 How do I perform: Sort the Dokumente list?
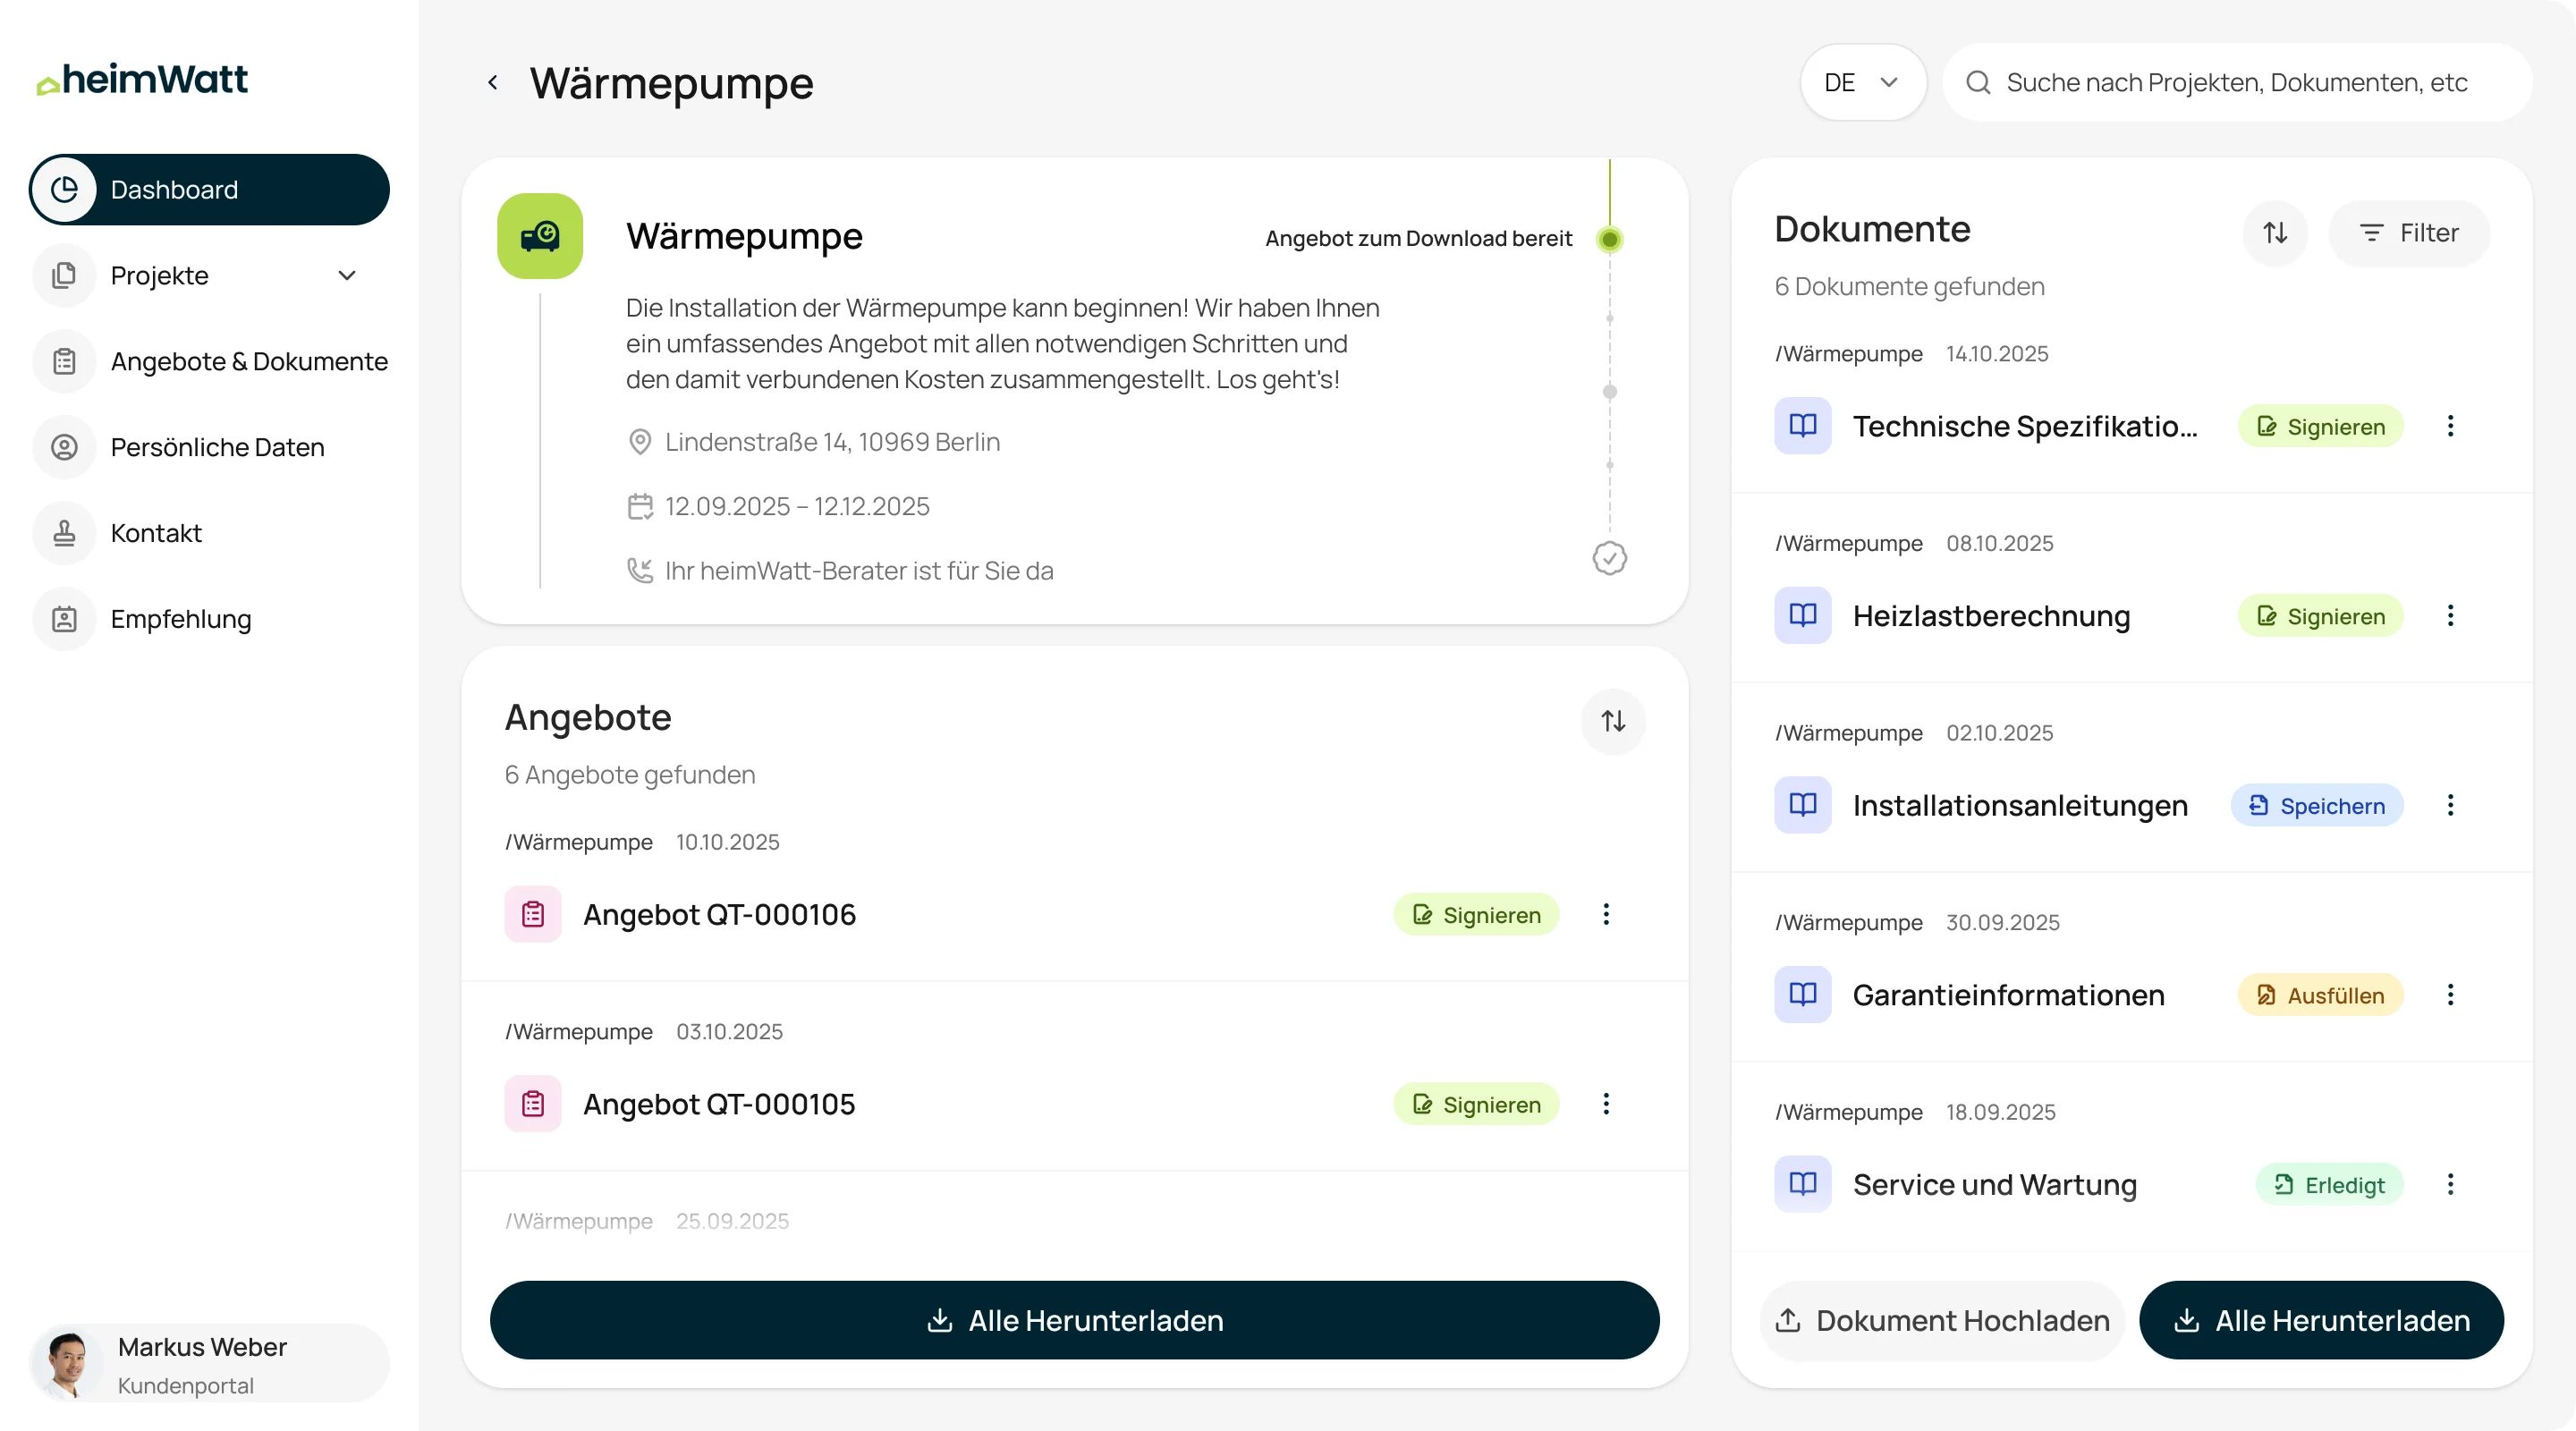(2275, 233)
